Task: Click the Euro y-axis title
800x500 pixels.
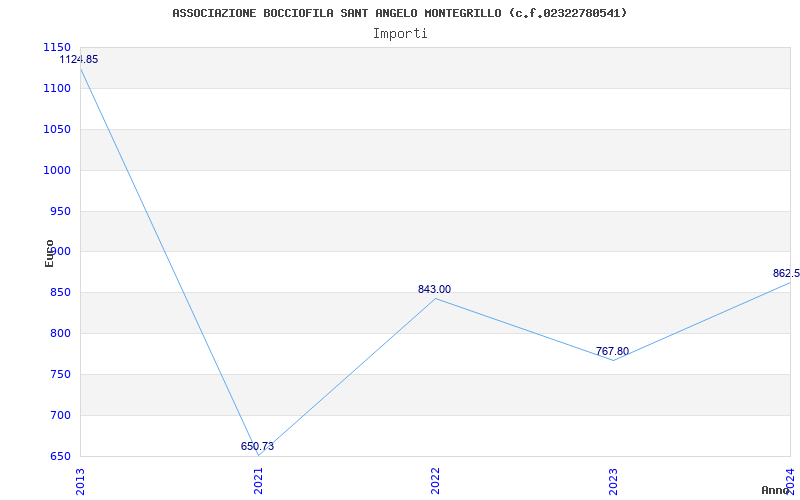Action: pyautogui.click(x=49, y=253)
